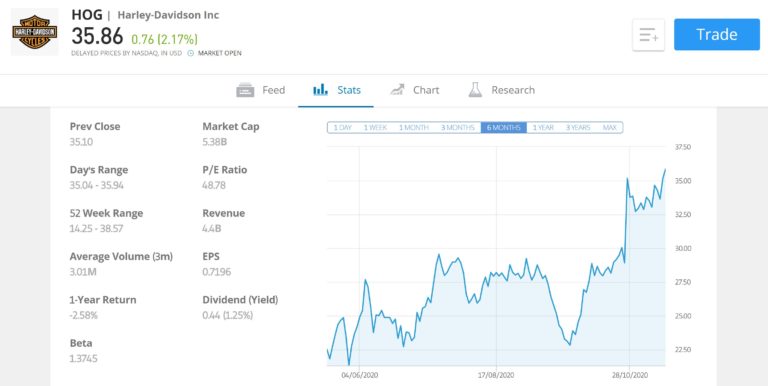Click the Harley-Davidson logo image

click(34, 32)
